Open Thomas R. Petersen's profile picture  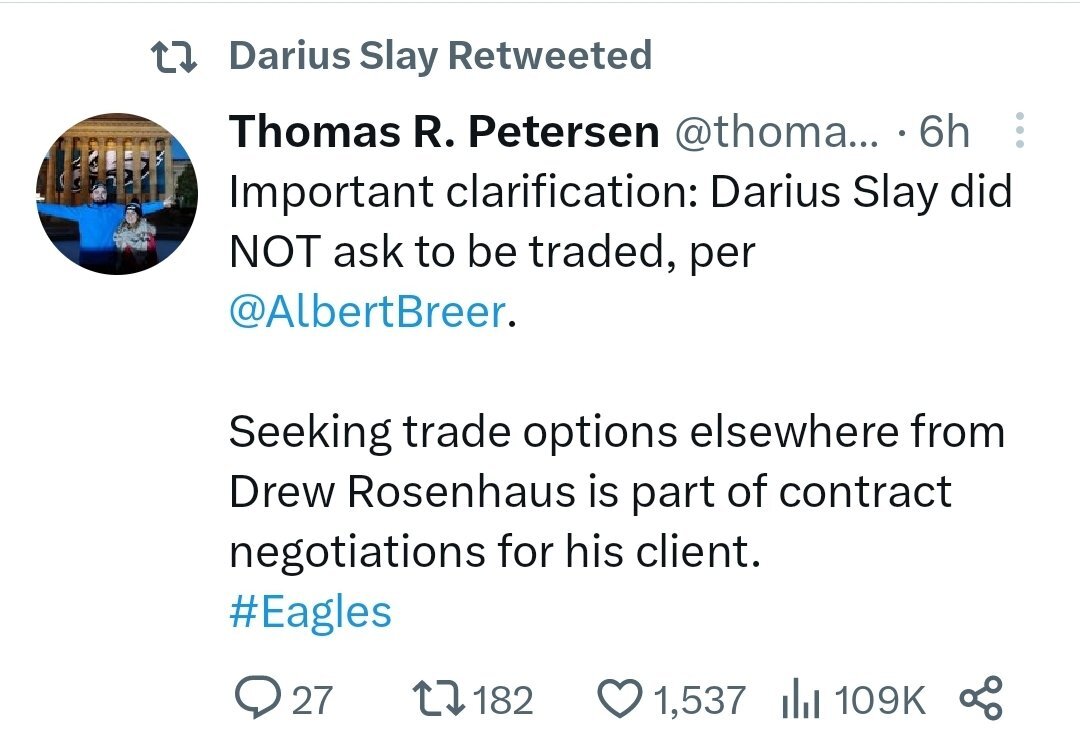(116, 194)
